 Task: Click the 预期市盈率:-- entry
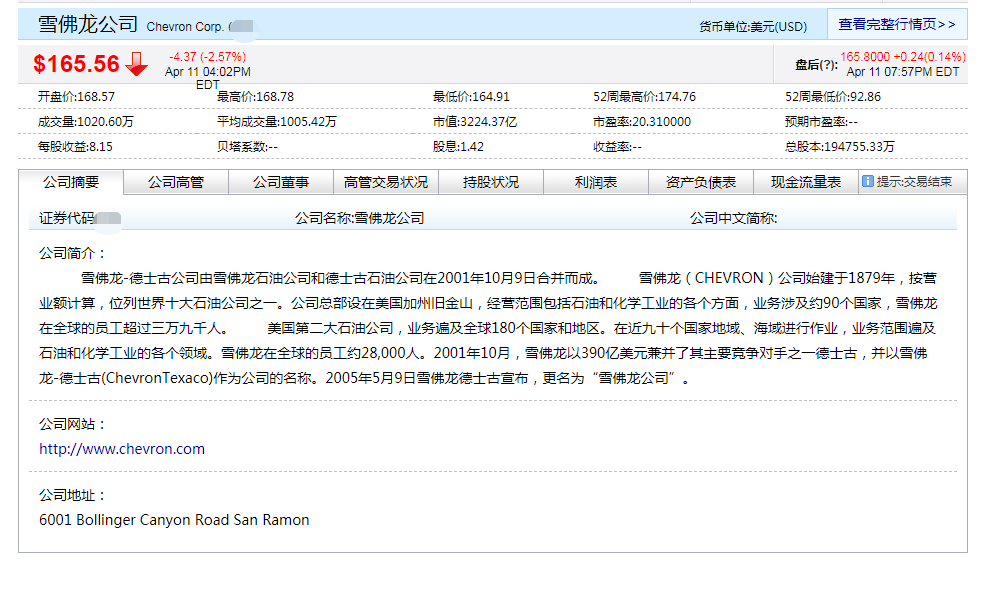[x=821, y=122]
